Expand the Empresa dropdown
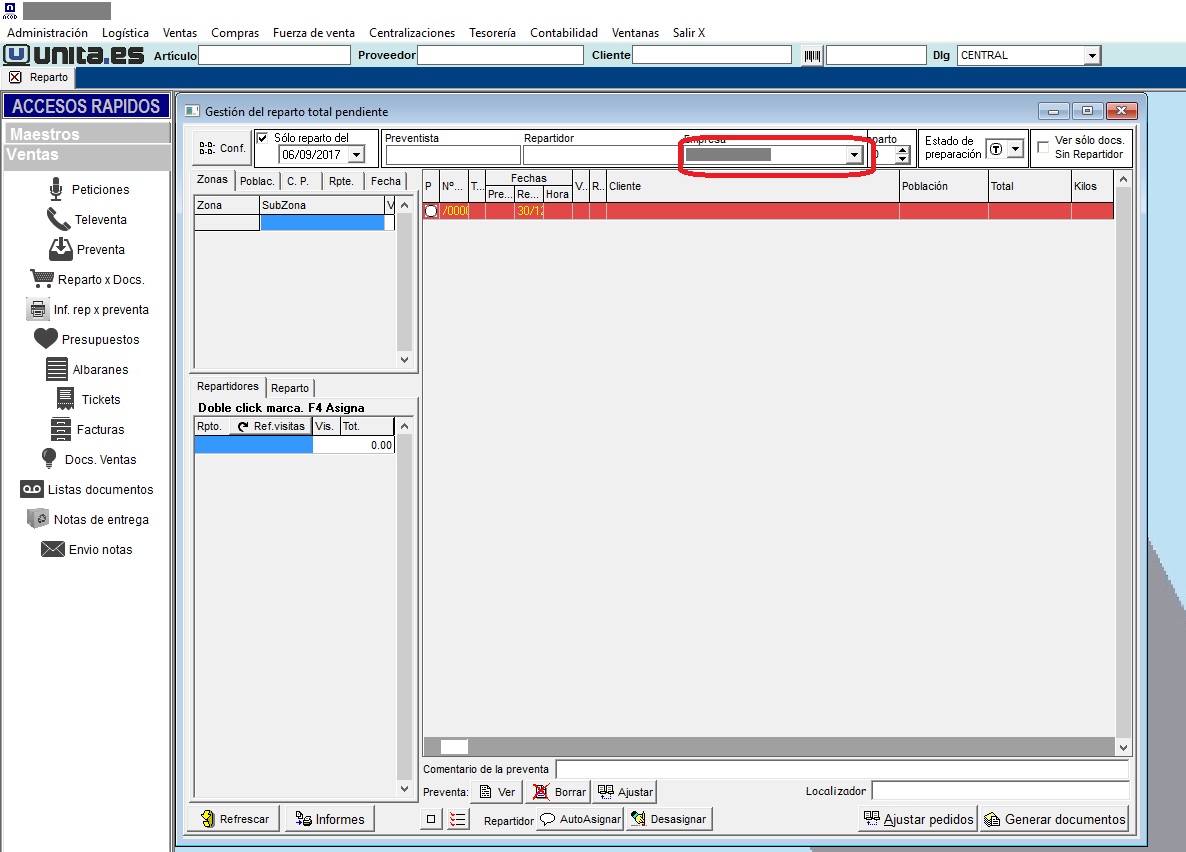The width and height of the screenshot is (1186, 852). click(854, 155)
